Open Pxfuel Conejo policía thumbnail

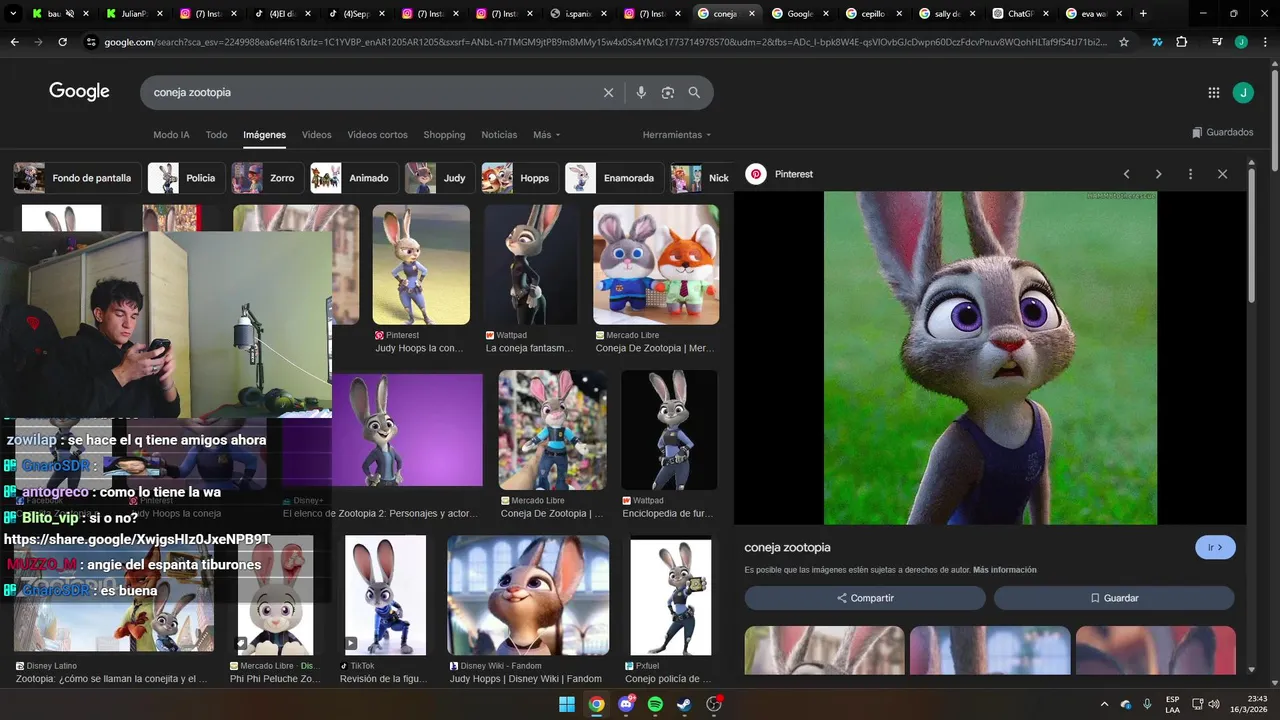[670, 595]
